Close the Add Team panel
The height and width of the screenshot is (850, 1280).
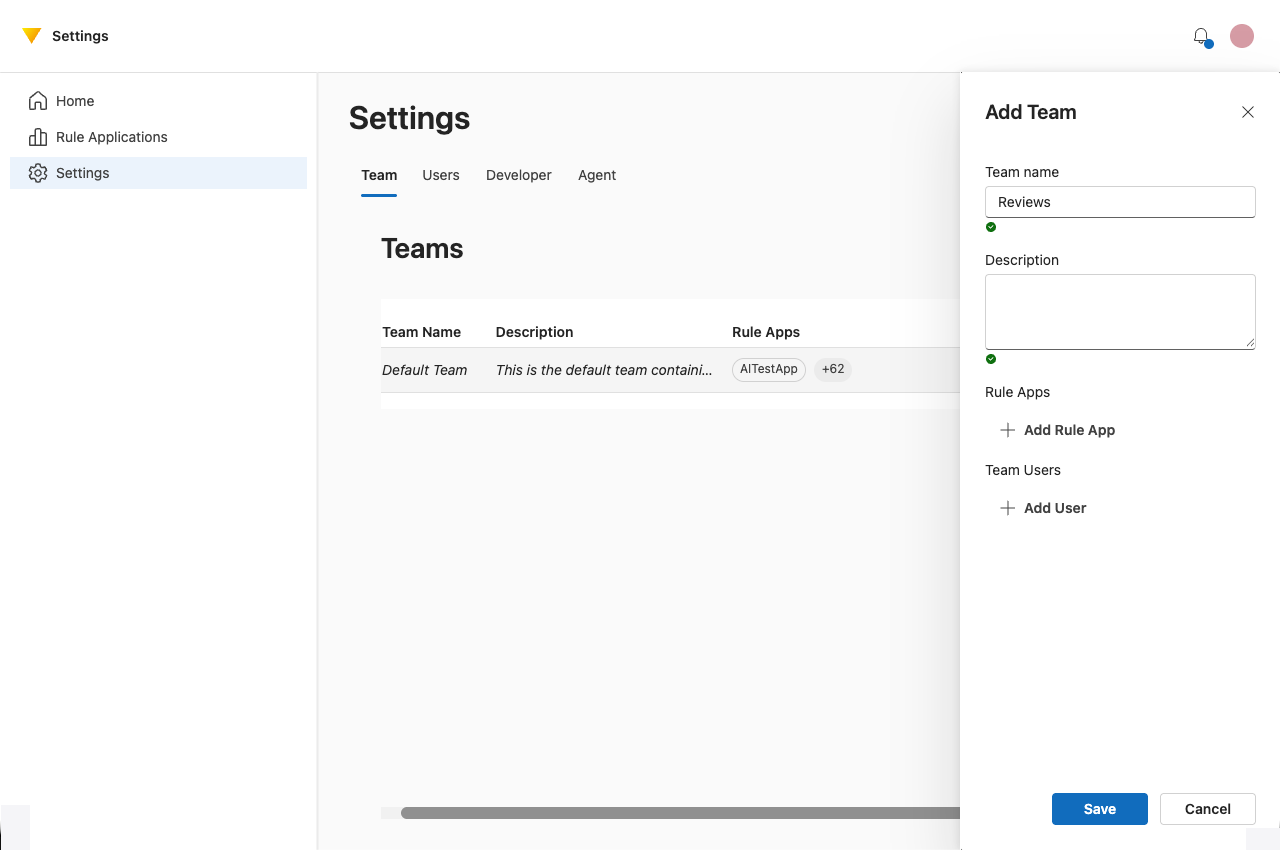point(1247,112)
